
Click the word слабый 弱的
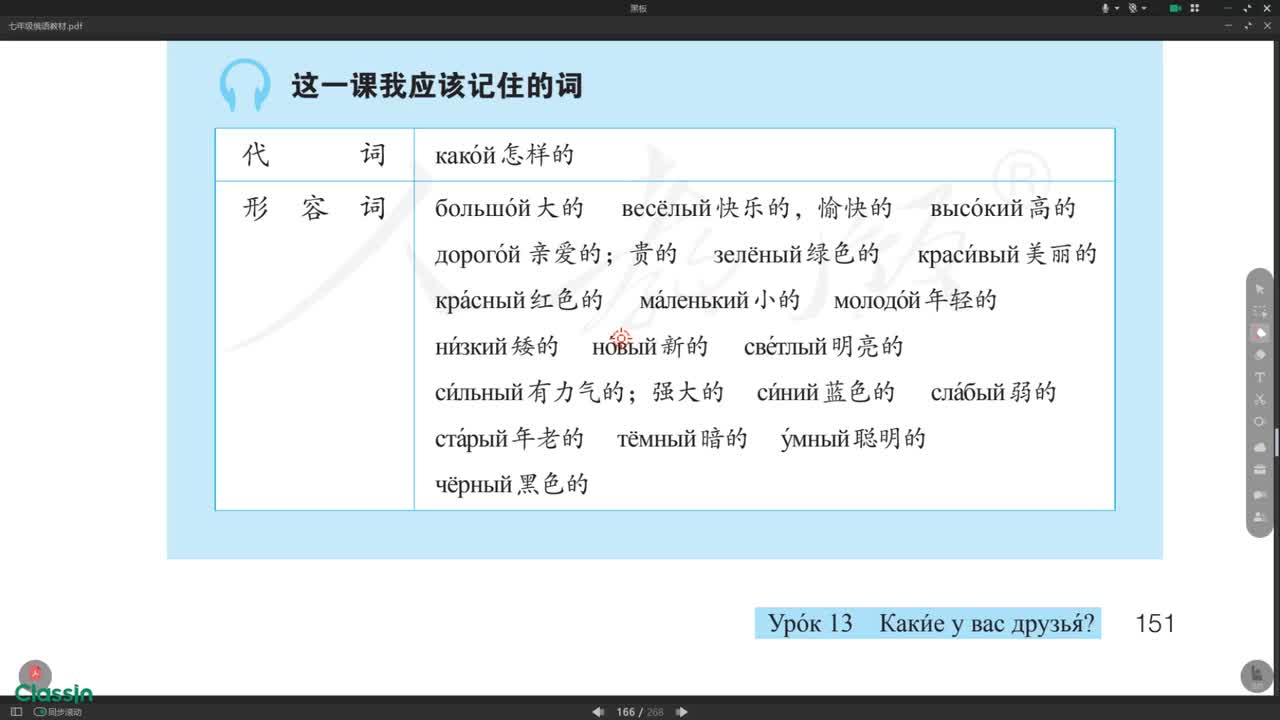993,392
